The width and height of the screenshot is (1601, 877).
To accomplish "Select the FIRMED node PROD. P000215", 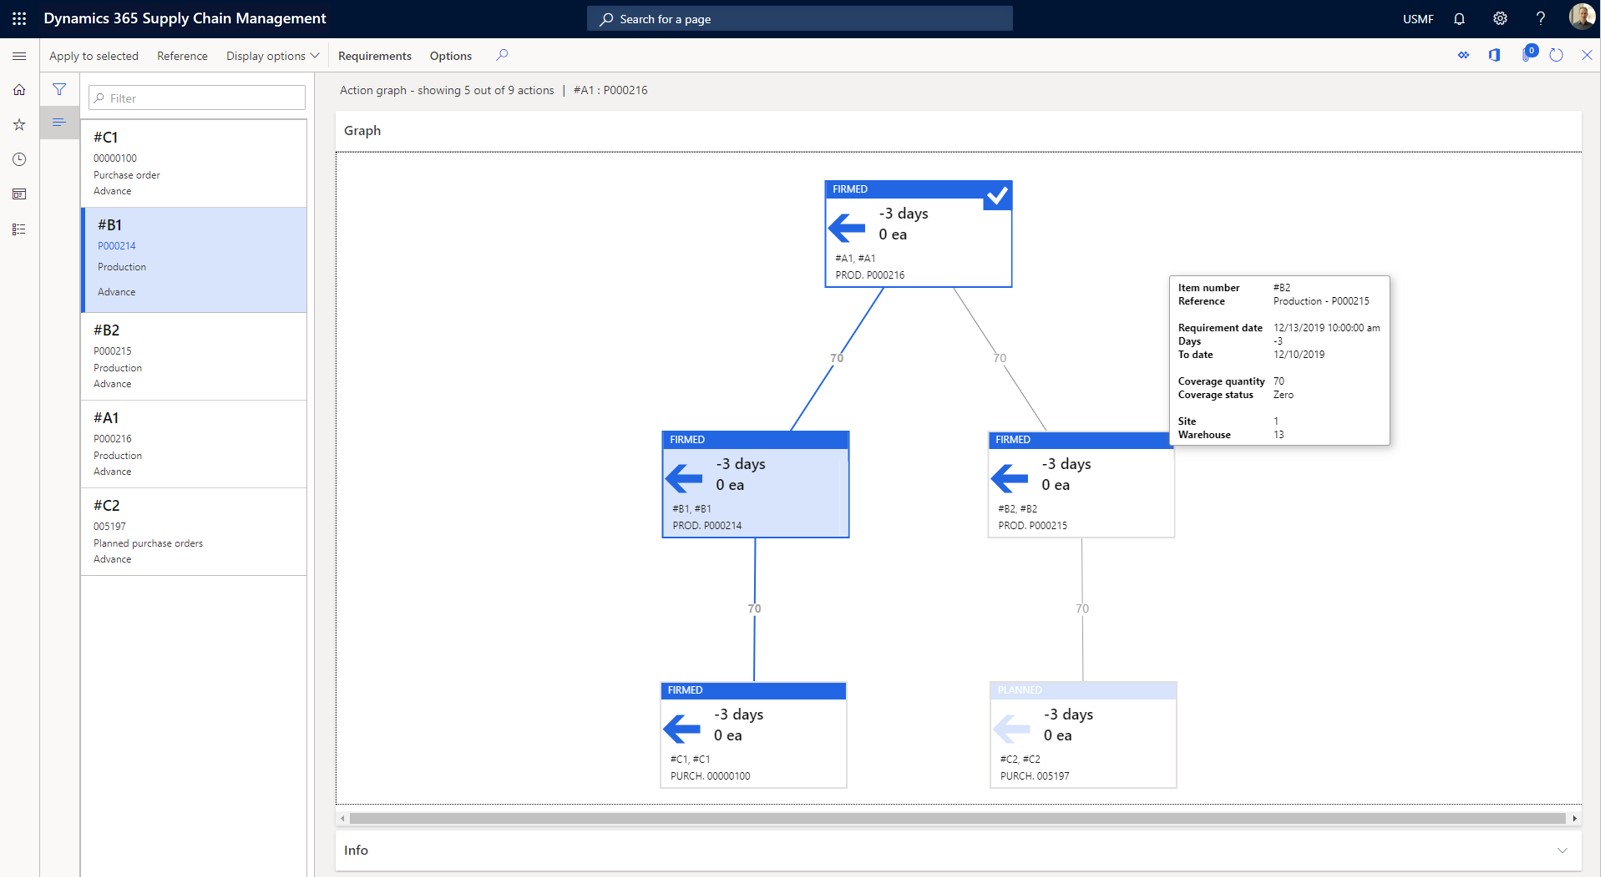I will (x=1081, y=484).
